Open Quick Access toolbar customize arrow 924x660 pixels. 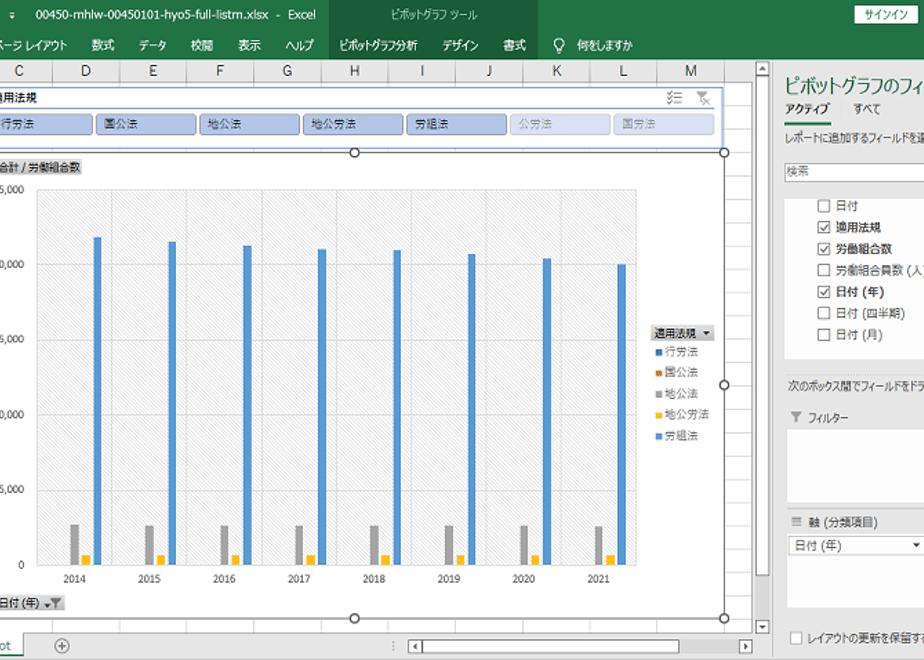coord(12,15)
